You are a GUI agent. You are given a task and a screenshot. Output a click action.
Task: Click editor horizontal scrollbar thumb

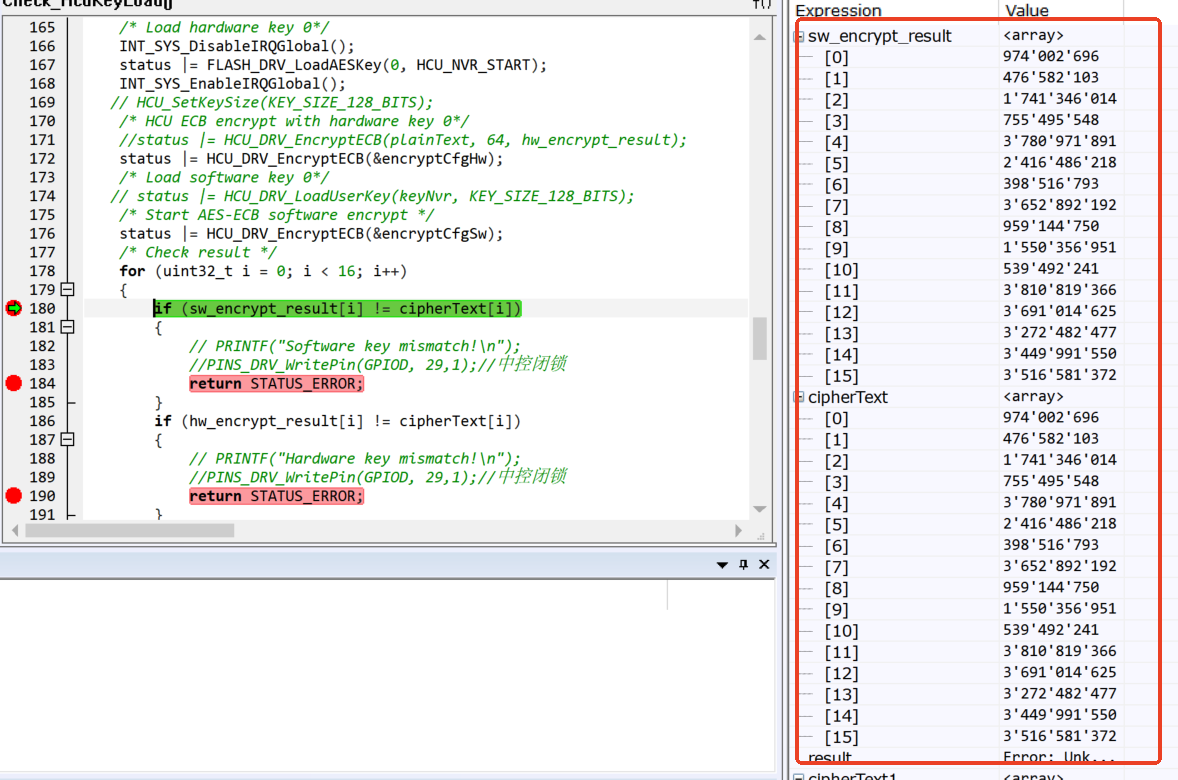[130, 531]
